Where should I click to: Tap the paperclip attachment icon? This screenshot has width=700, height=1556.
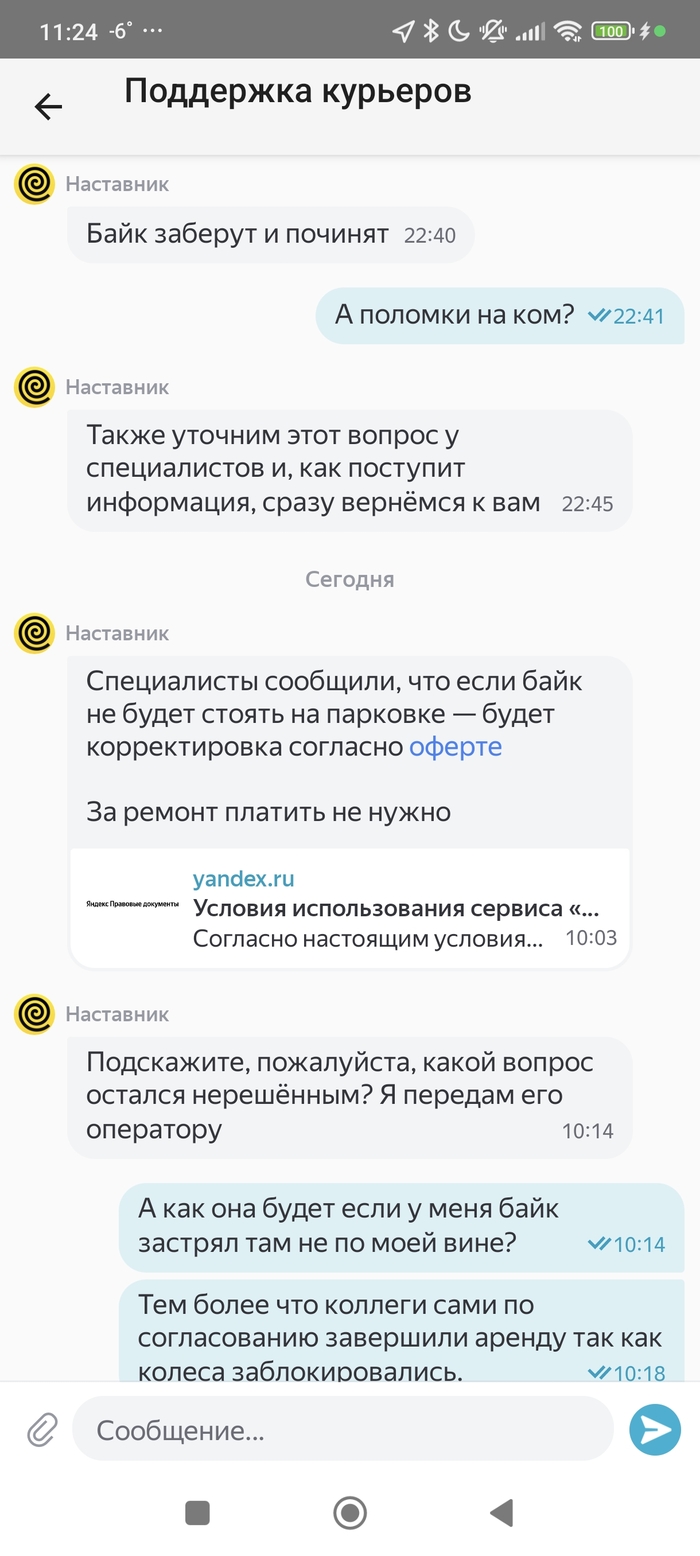coord(41,1431)
